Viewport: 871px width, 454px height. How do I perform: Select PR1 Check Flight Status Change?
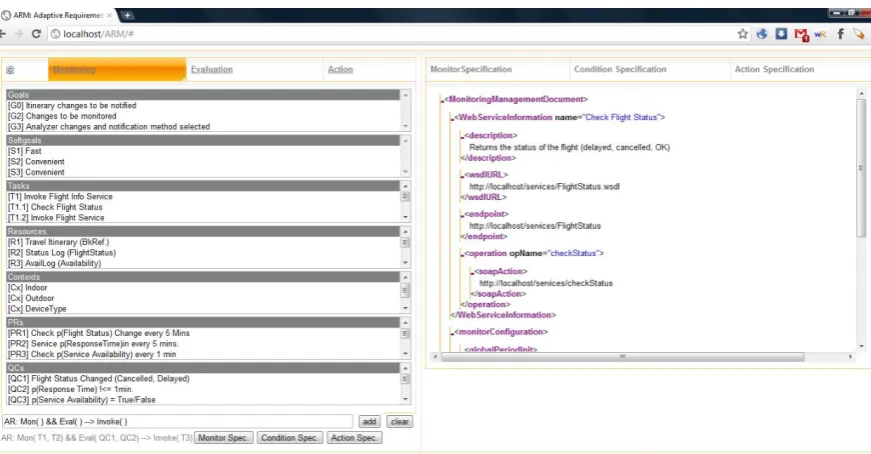click(x=203, y=333)
